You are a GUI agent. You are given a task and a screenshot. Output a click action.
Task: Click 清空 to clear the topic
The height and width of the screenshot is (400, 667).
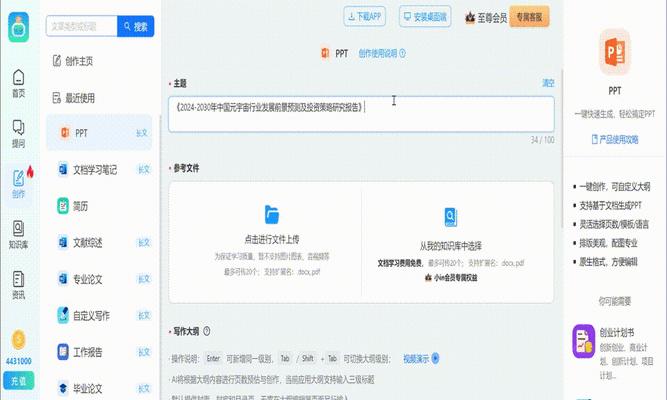coord(548,83)
